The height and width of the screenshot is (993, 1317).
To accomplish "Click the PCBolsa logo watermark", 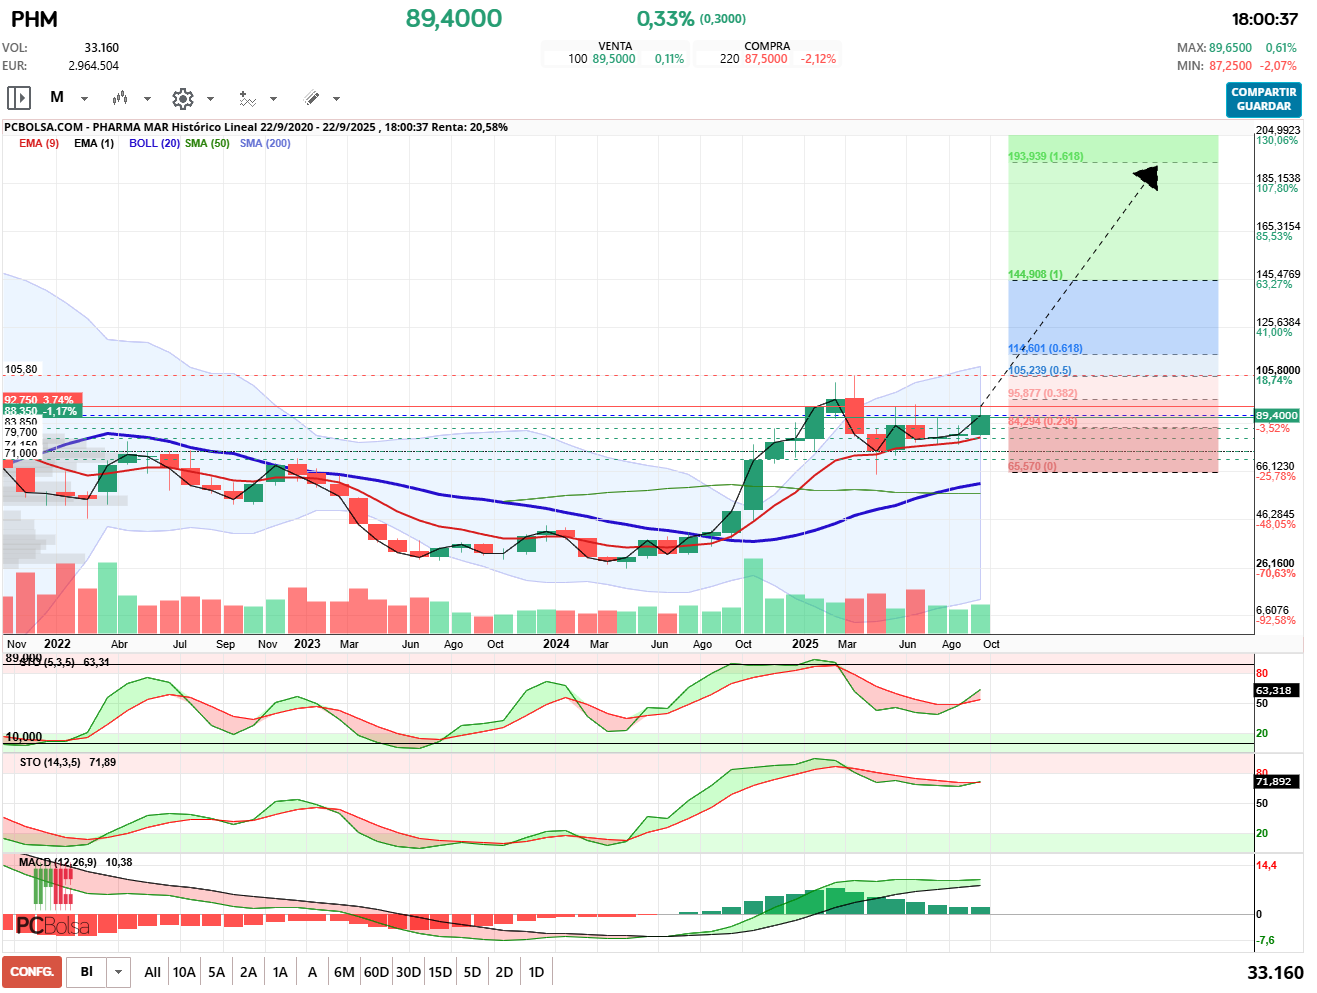I will coord(53,926).
